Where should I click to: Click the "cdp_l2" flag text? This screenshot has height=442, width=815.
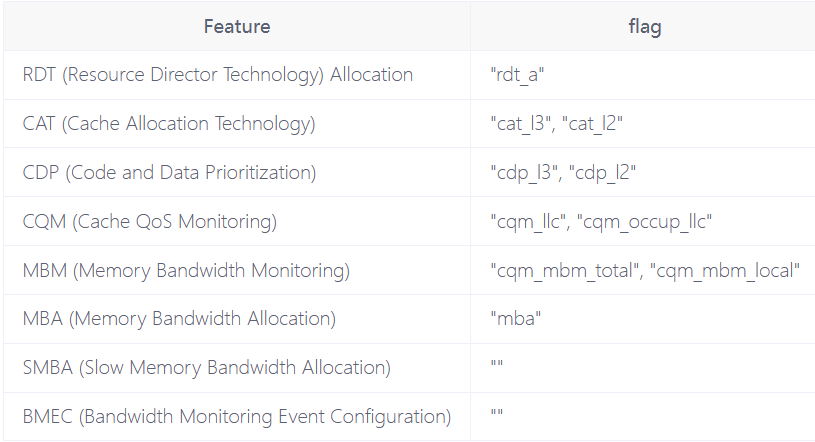point(598,173)
